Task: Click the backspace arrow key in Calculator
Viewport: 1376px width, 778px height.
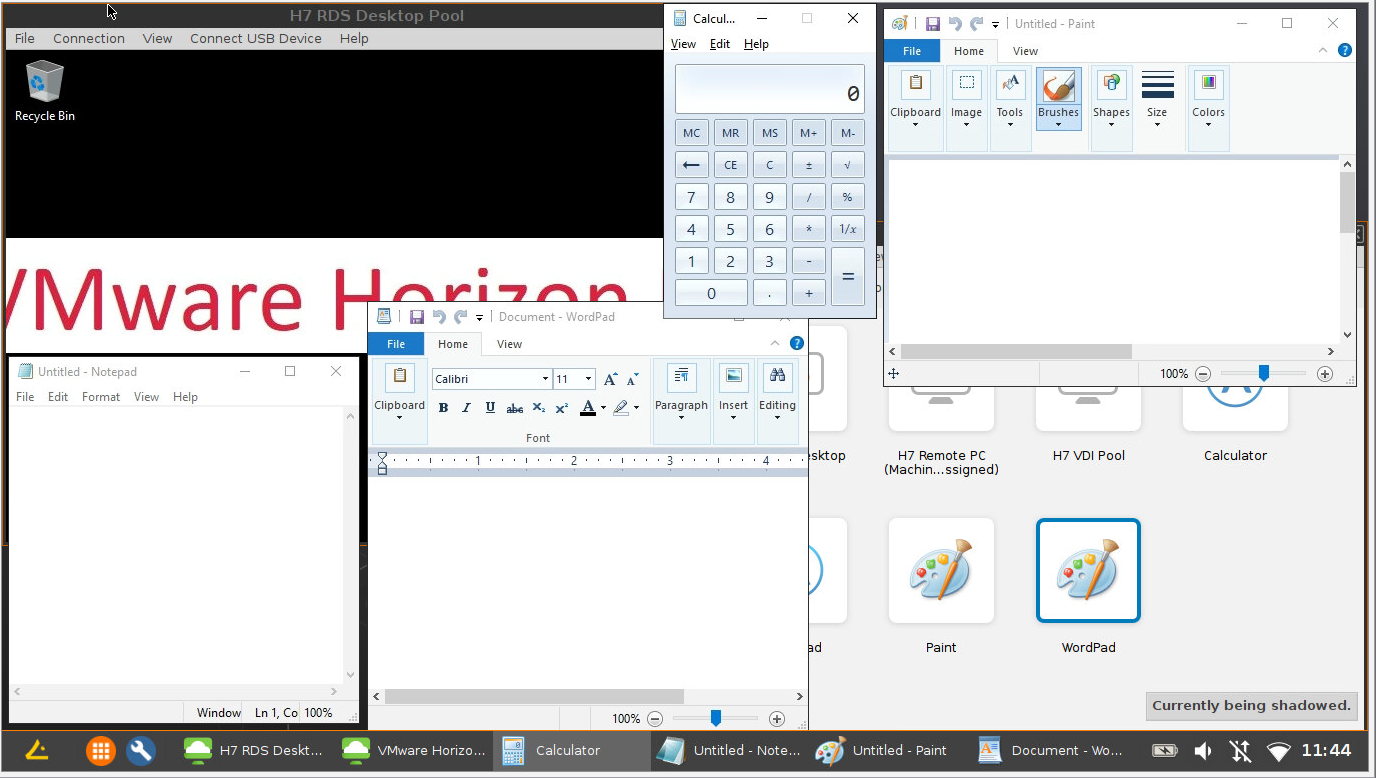Action: click(691, 165)
